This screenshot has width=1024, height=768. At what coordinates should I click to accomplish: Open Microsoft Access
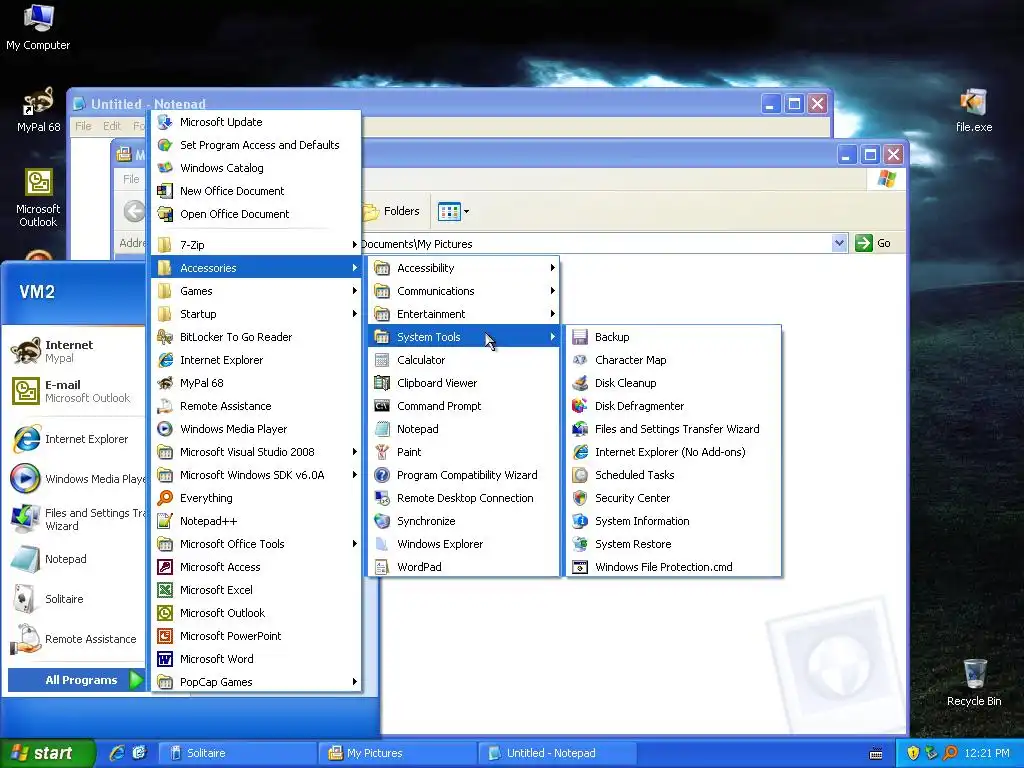[x=256, y=567]
